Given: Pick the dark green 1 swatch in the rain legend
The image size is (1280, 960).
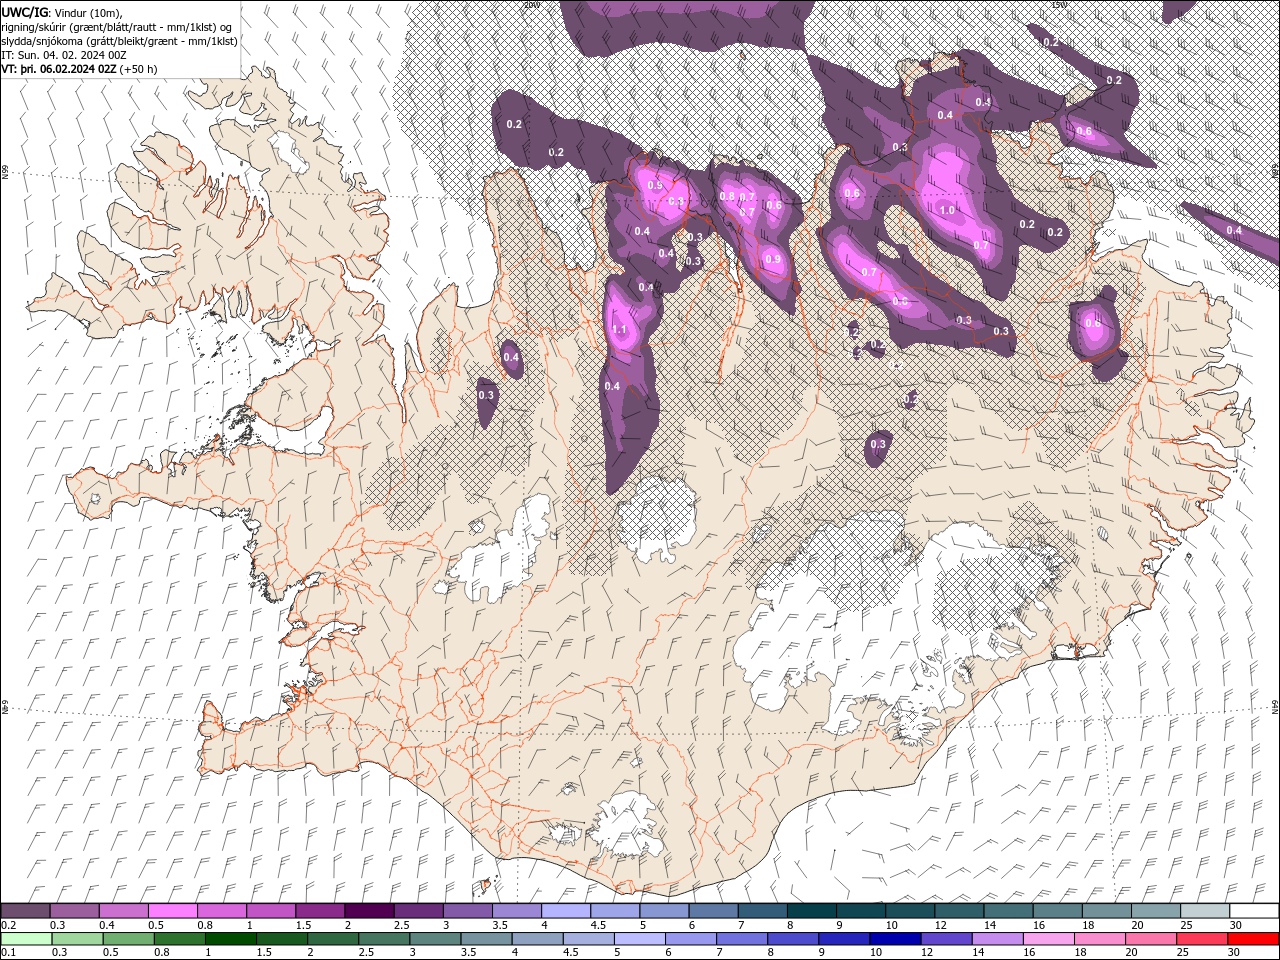Looking at the screenshot, I should (x=231, y=939).
